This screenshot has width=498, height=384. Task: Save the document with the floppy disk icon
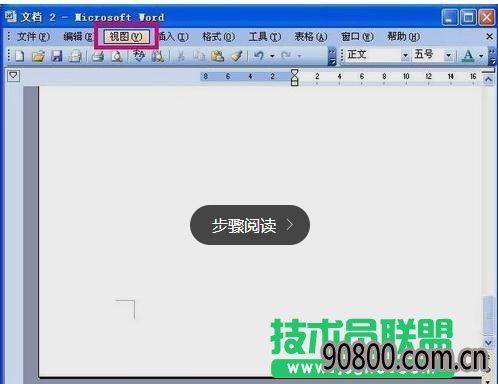coord(57,56)
